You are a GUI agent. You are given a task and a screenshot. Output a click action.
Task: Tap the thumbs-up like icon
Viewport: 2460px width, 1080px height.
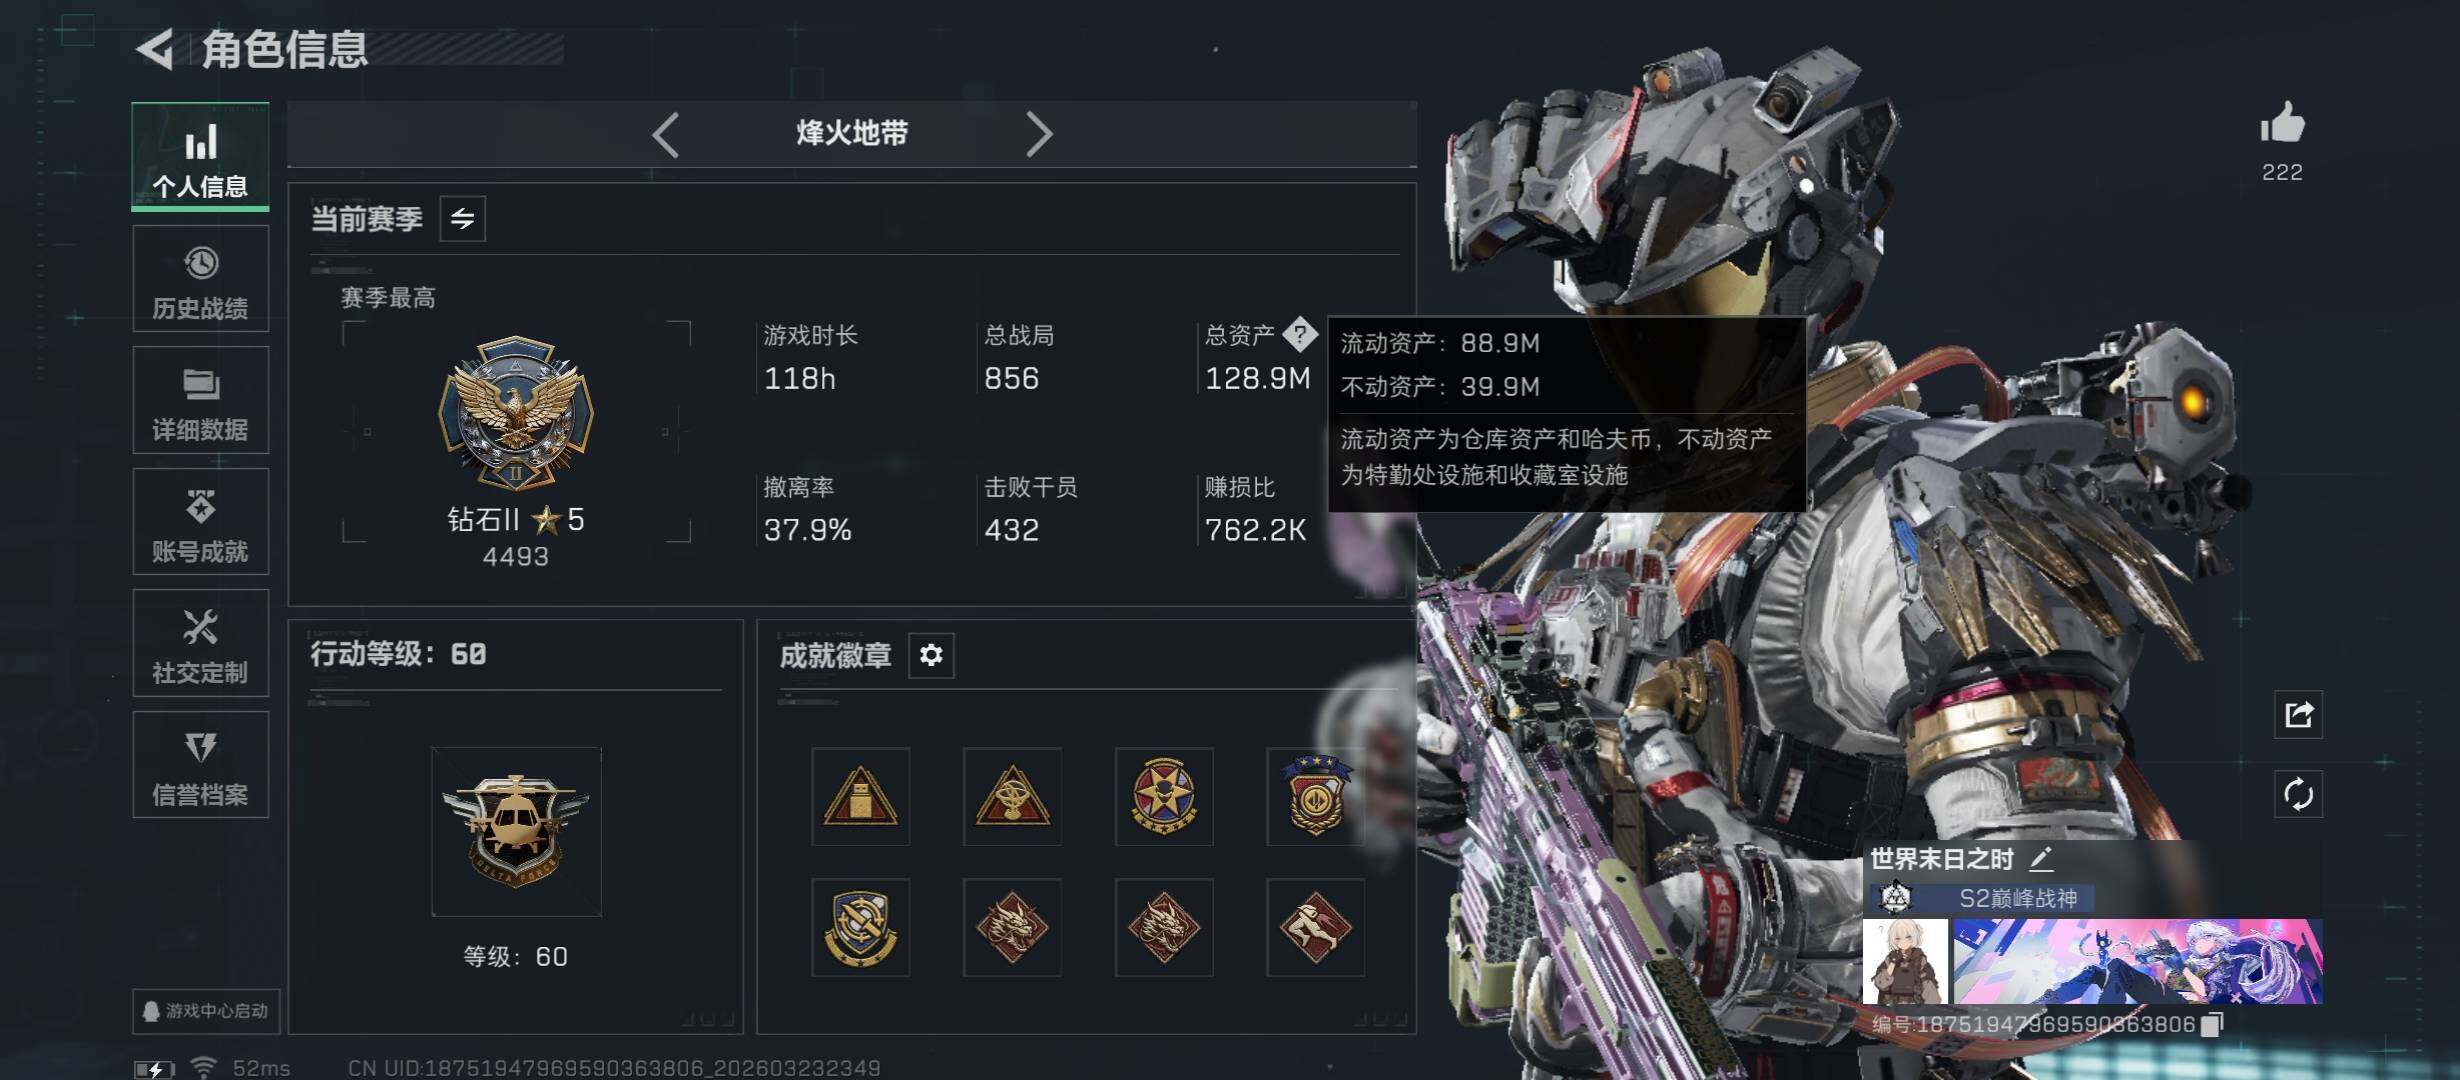click(x=2282, y=124)
